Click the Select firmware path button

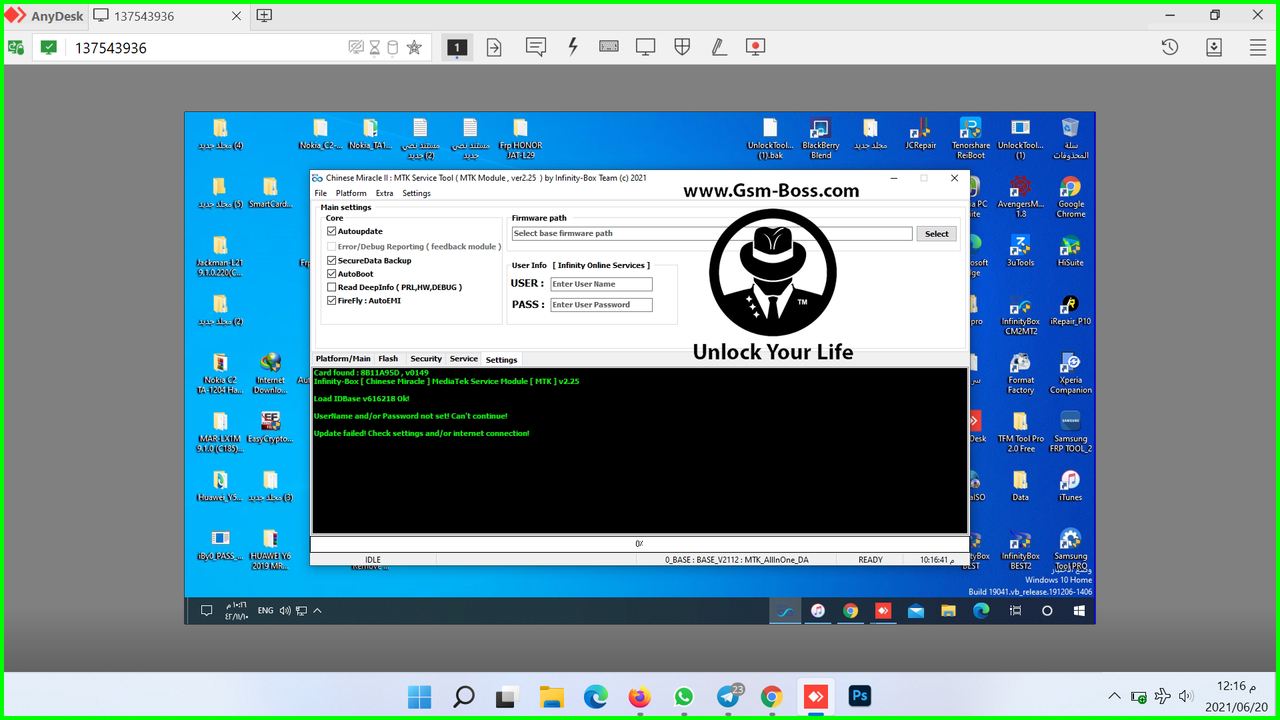[x=937, y=233]
